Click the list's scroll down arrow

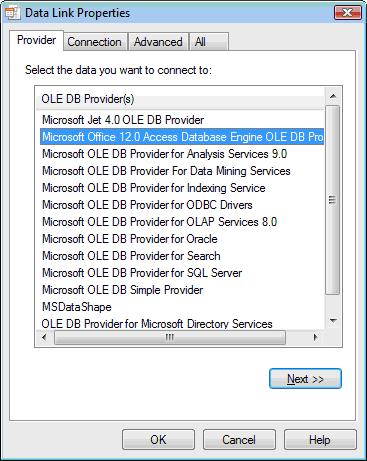[332, 321]
